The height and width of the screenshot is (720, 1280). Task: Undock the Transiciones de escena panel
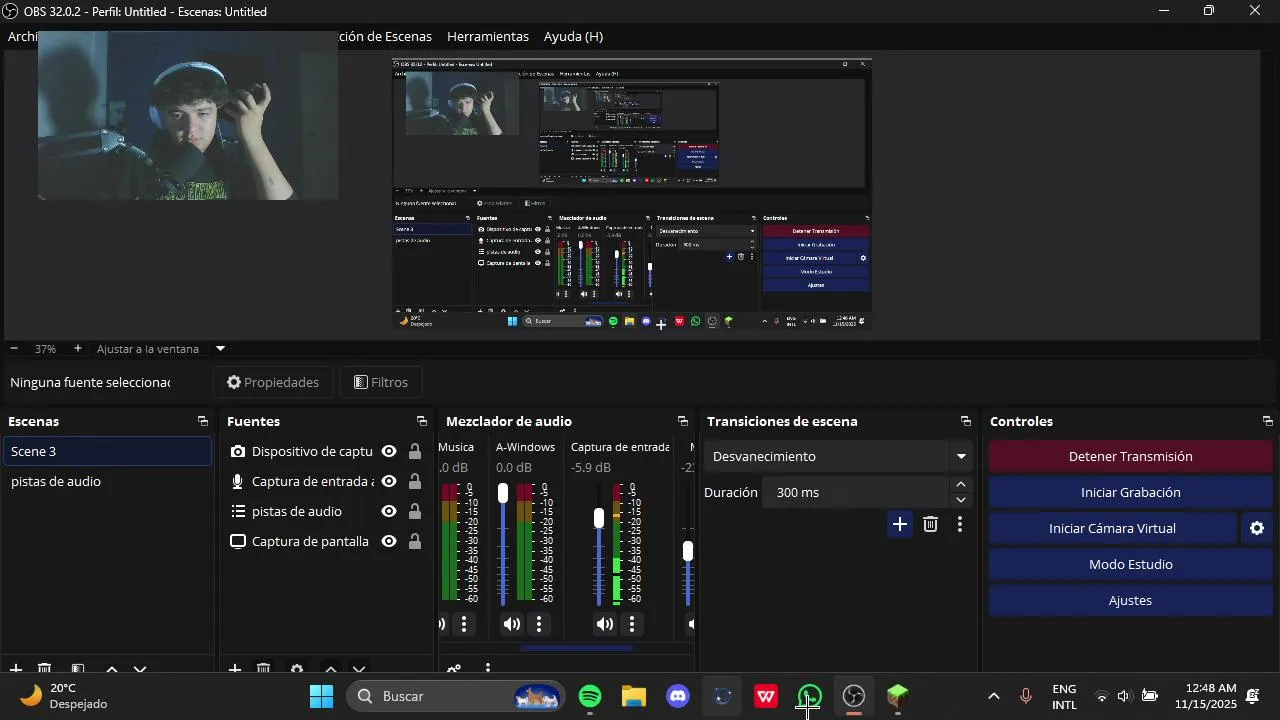pos(966,422)
